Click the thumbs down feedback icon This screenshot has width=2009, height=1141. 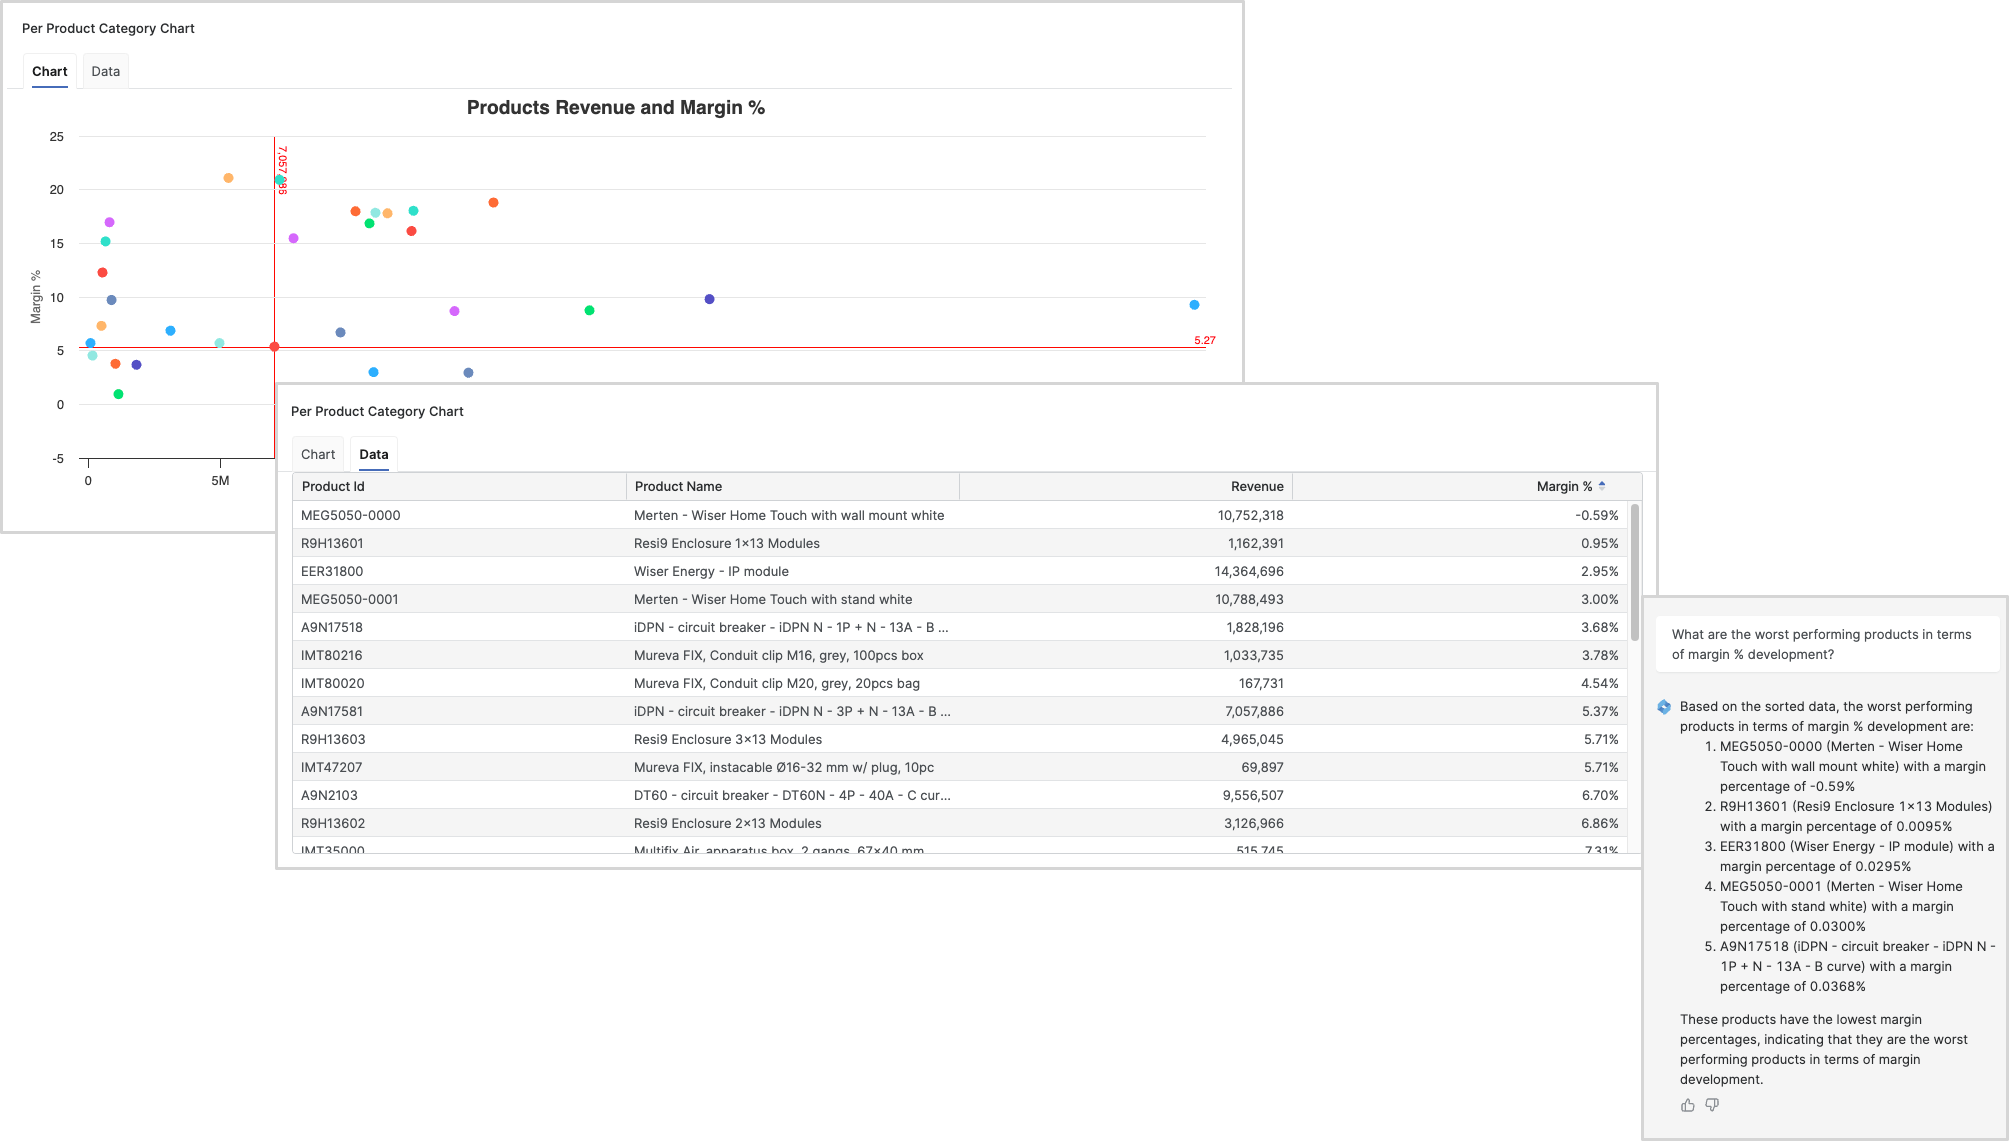pos(1712,1105)
